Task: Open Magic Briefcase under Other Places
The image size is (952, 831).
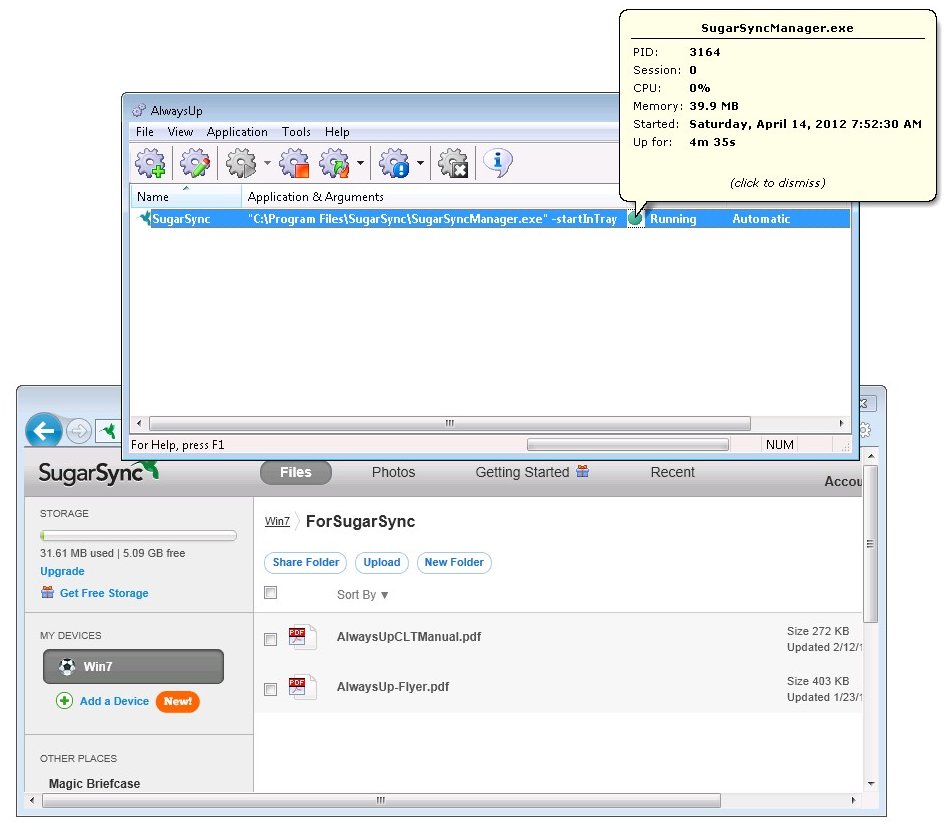Action: (94, 784)
